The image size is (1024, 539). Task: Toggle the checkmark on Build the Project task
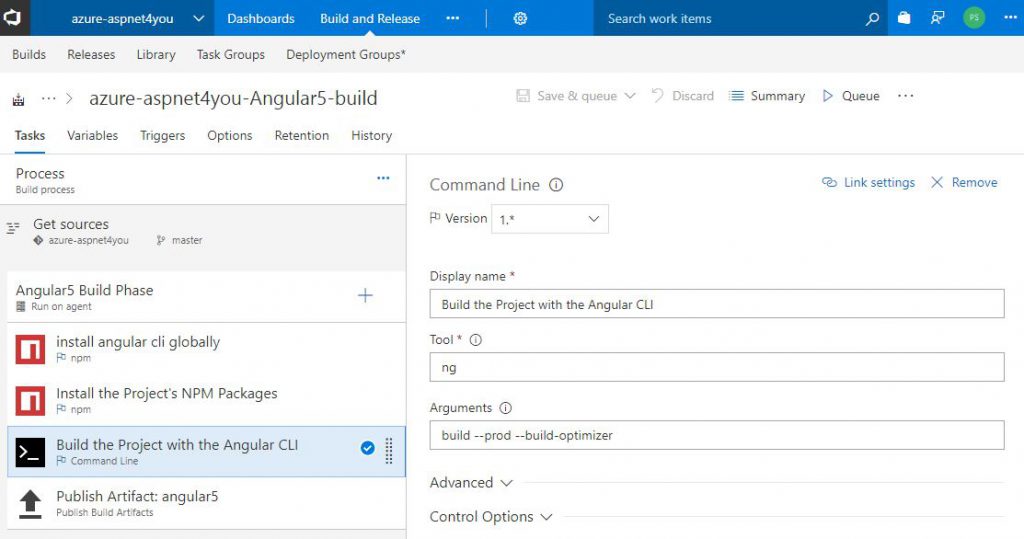click(x=368, y=448)
